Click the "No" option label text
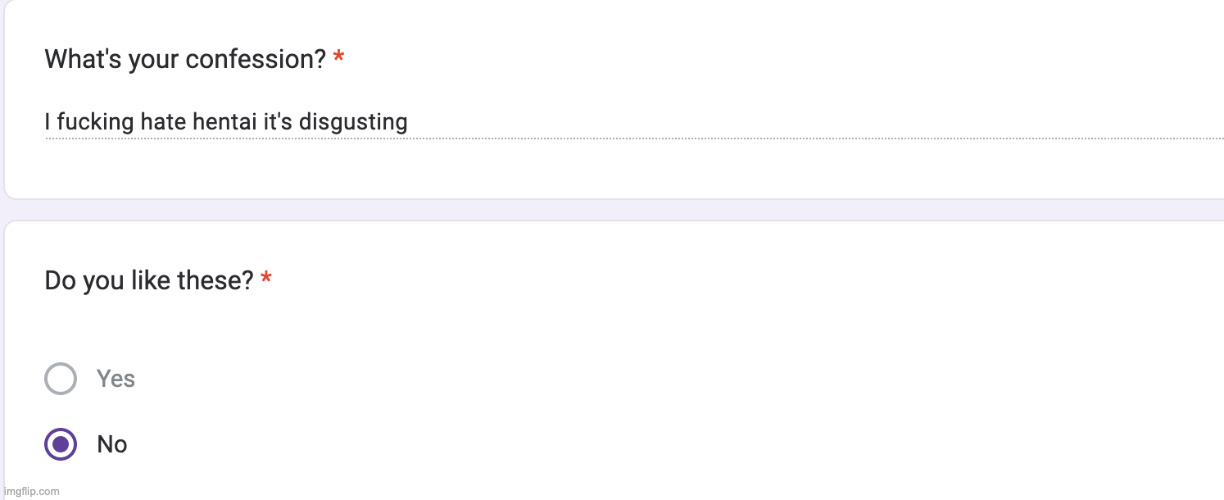 tap(112, 444)
